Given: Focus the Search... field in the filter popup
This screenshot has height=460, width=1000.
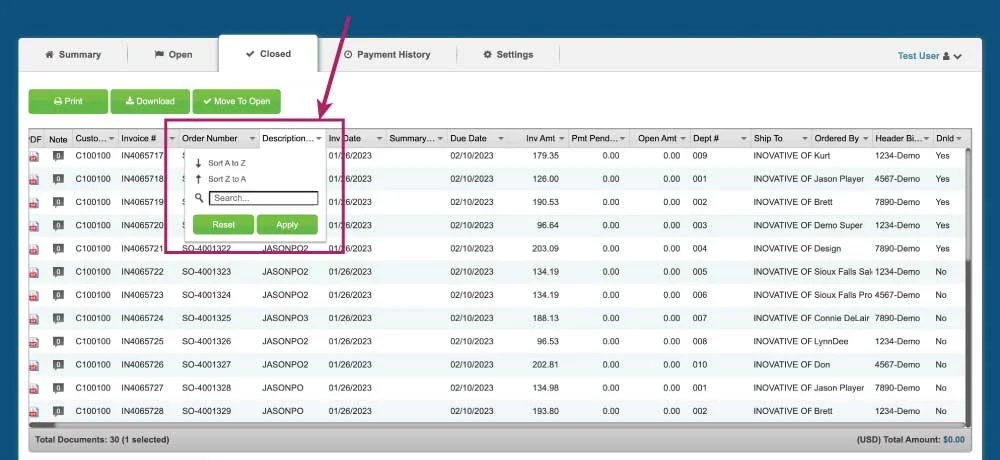Looking at the screenshot, I should coord(263,198).
